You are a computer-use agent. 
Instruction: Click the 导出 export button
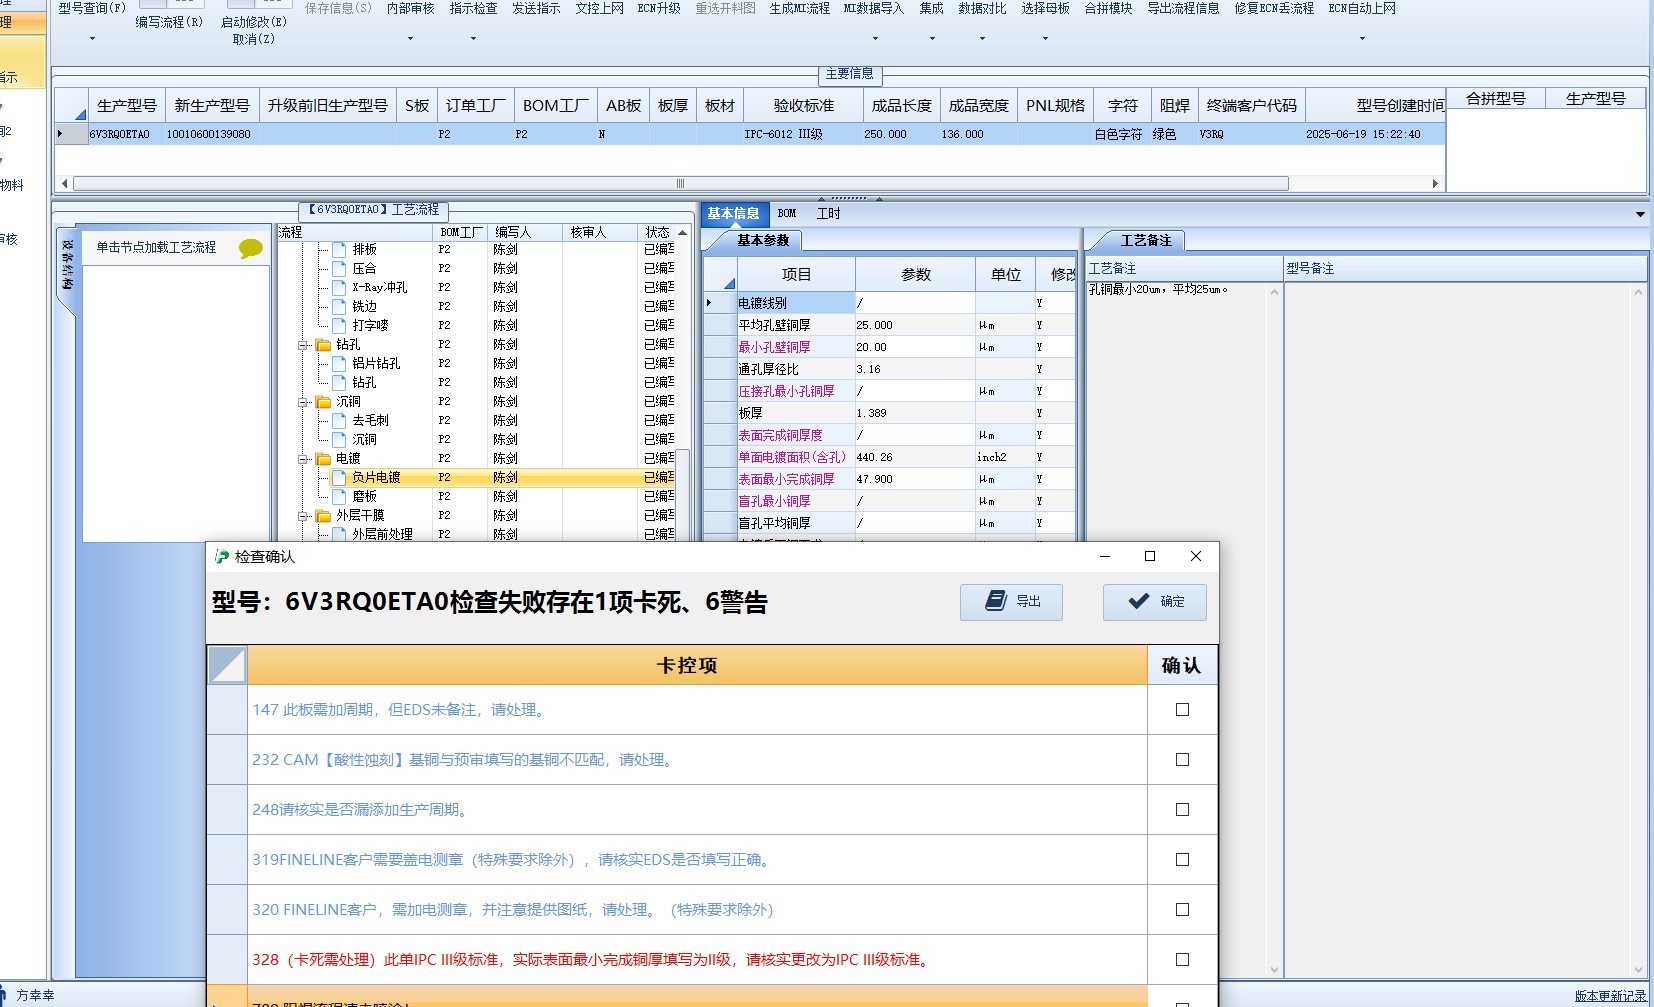click(x=1011, y=602)
